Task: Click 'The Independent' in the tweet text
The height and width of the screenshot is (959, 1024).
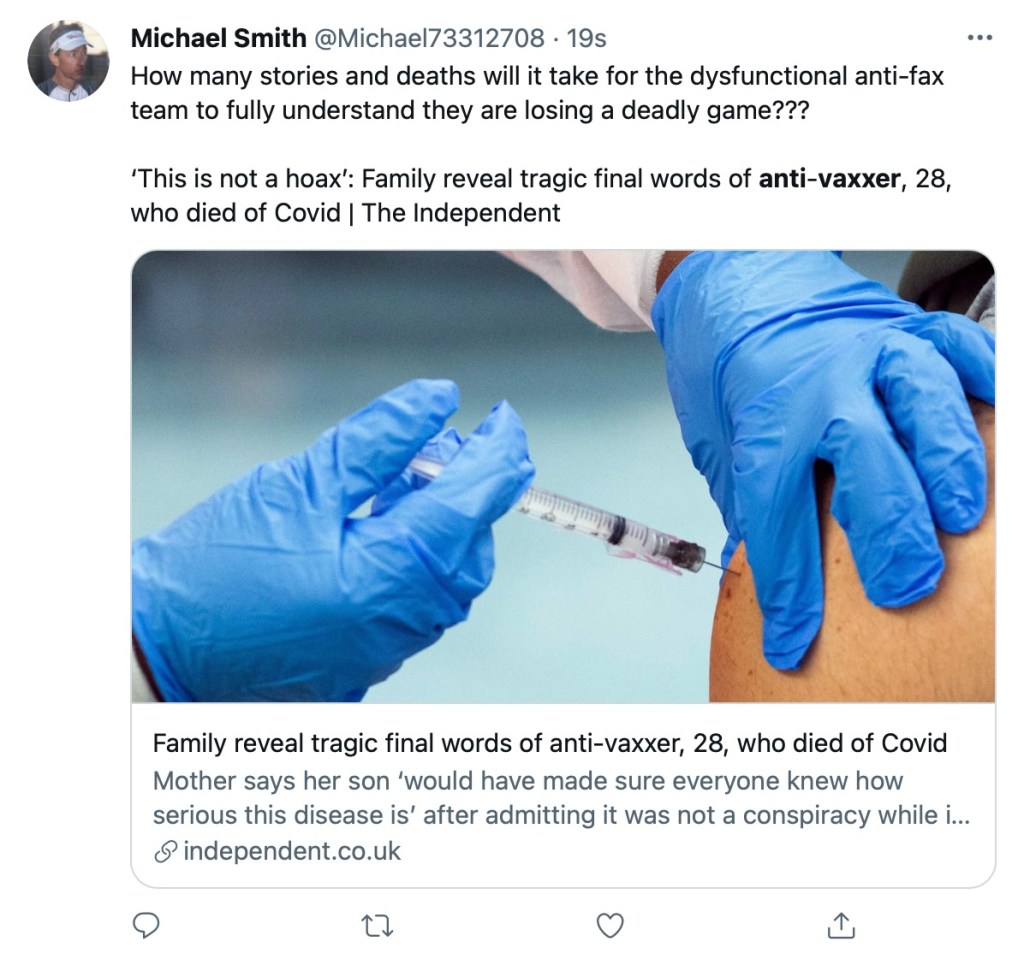Action: coord(461,213)
